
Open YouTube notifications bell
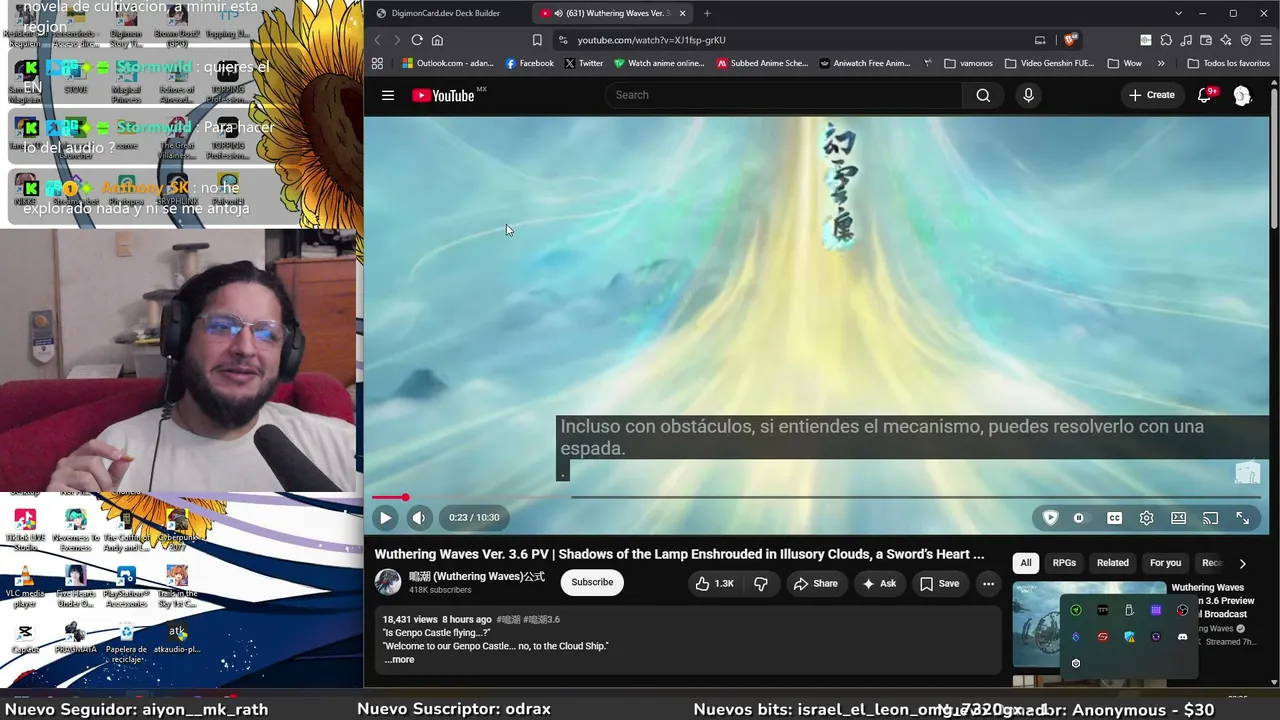[1205, 95]
